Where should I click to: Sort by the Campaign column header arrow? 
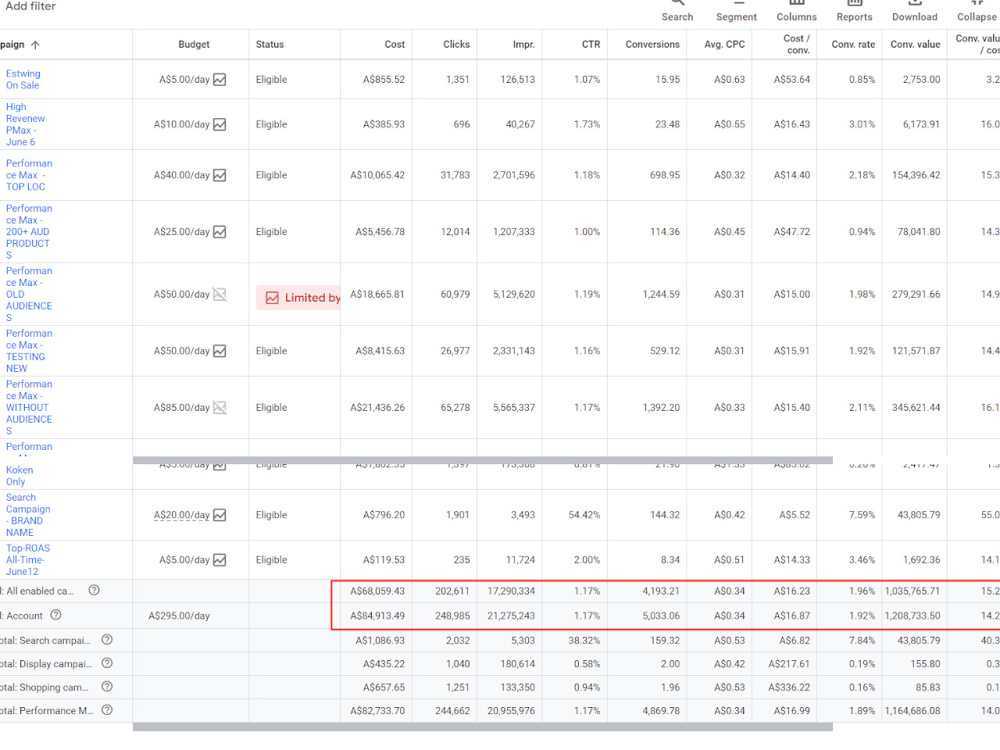(35, 45)
